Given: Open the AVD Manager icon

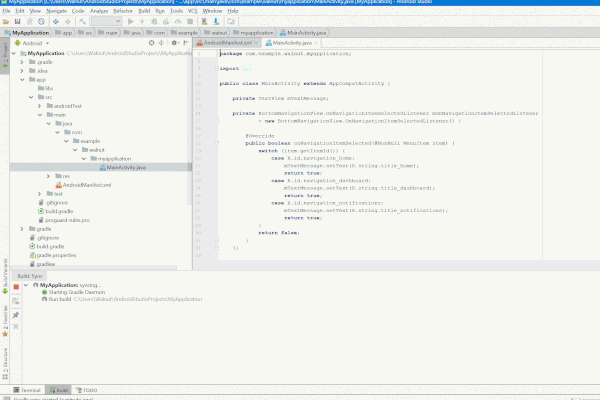Looking at the screenshot, I should coord(204,22).
